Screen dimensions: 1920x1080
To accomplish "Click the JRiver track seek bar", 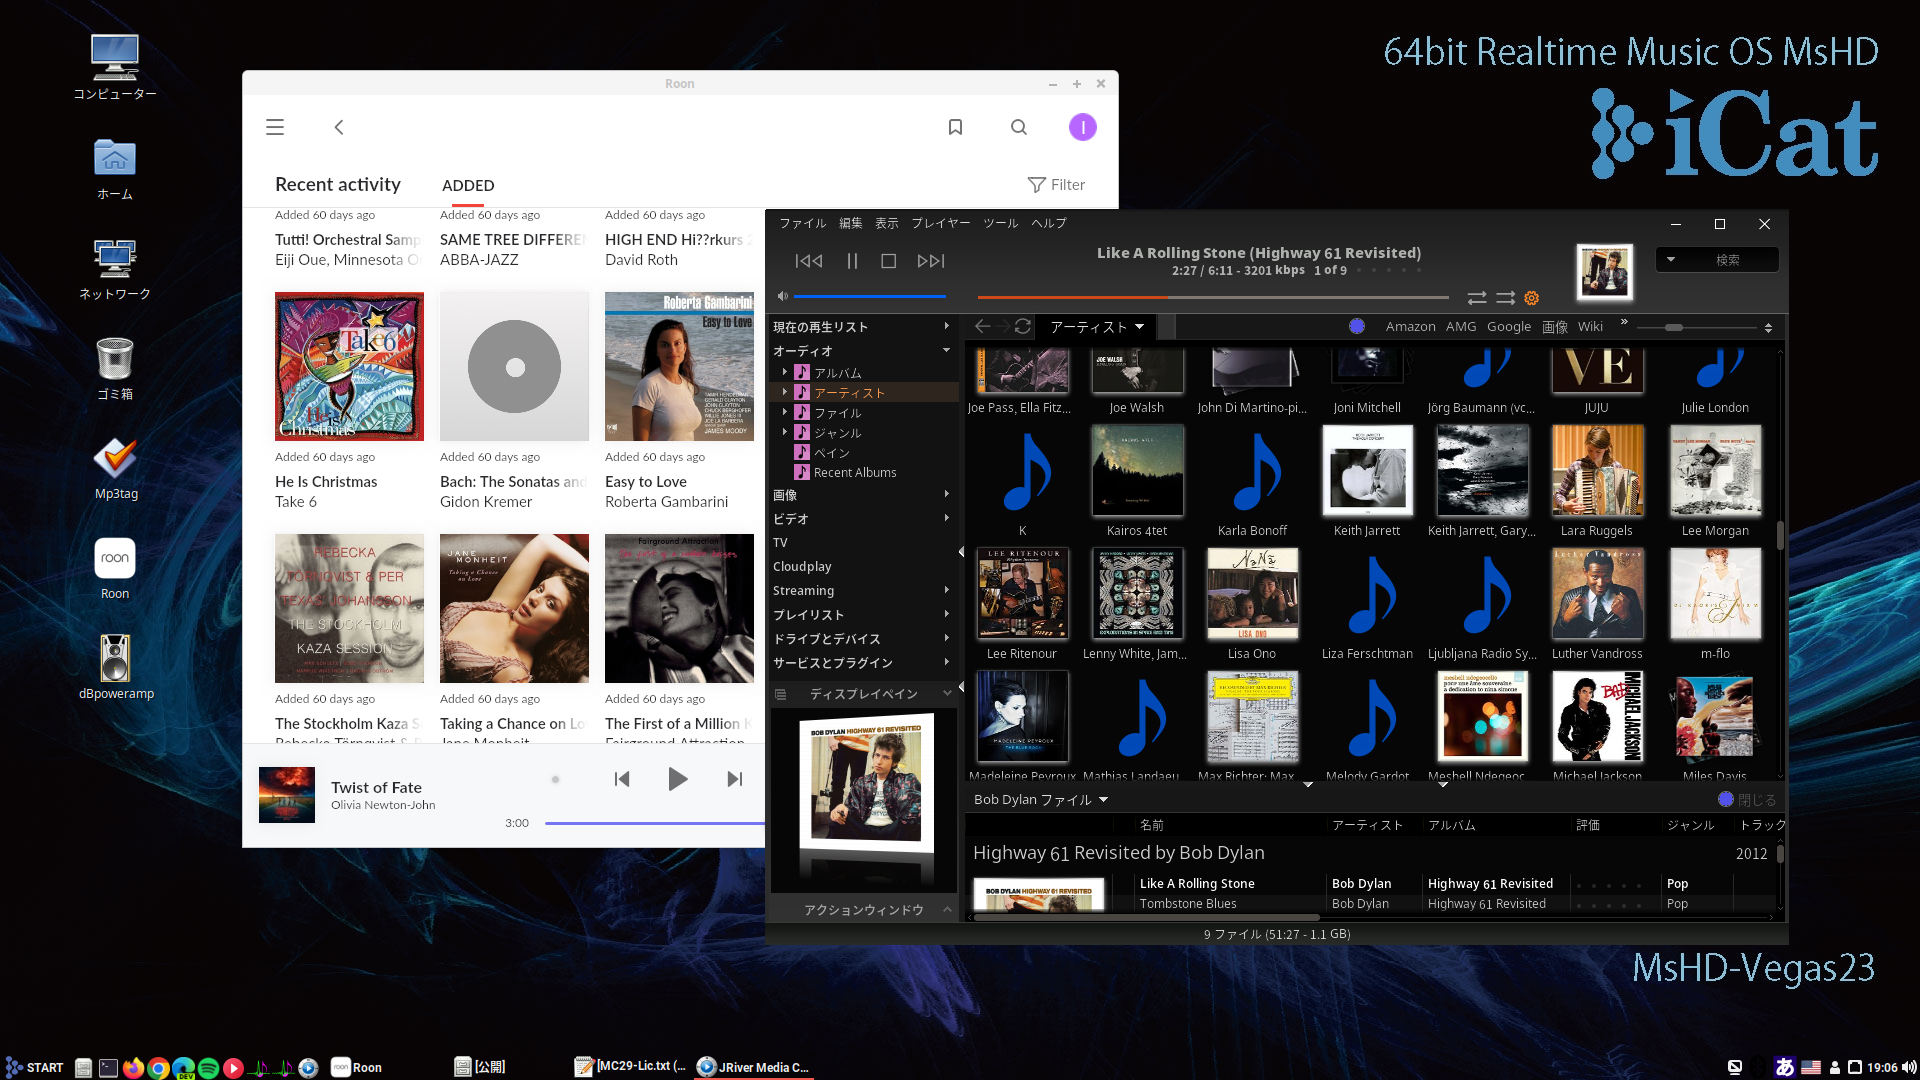I will [1212, 297].
